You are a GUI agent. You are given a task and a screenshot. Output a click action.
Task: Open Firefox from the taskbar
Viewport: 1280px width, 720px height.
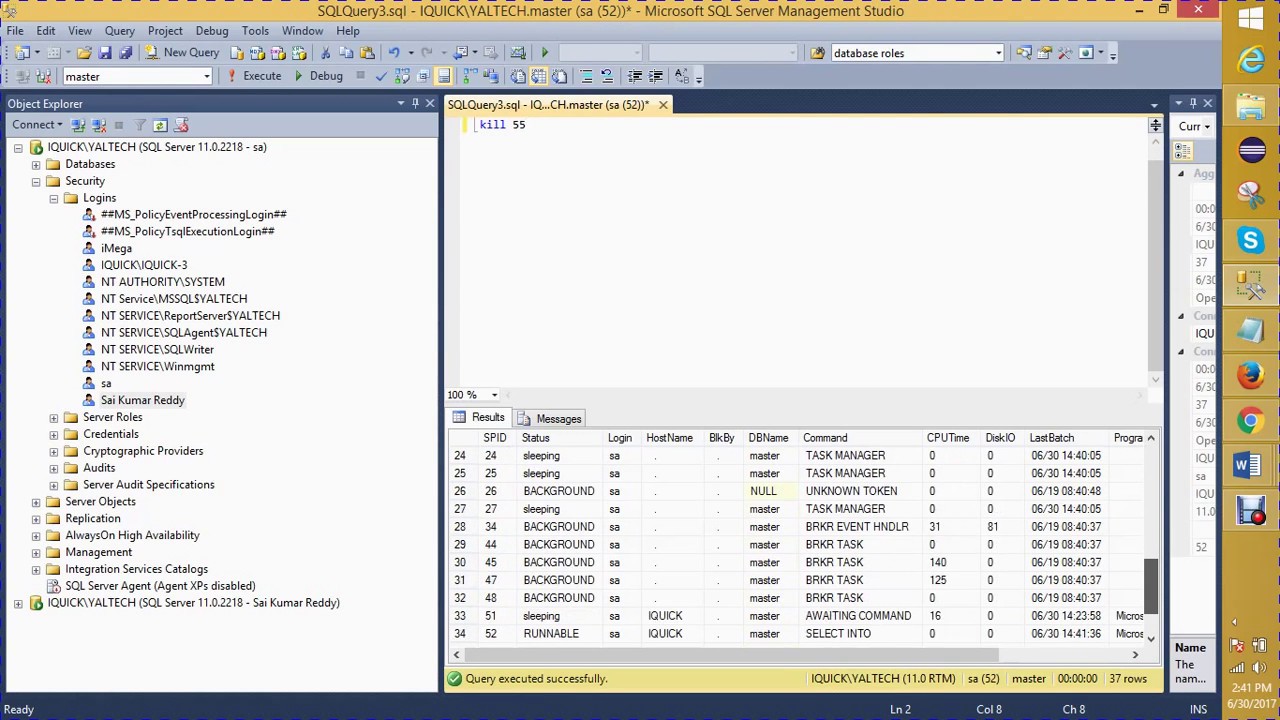(1251, 376)
